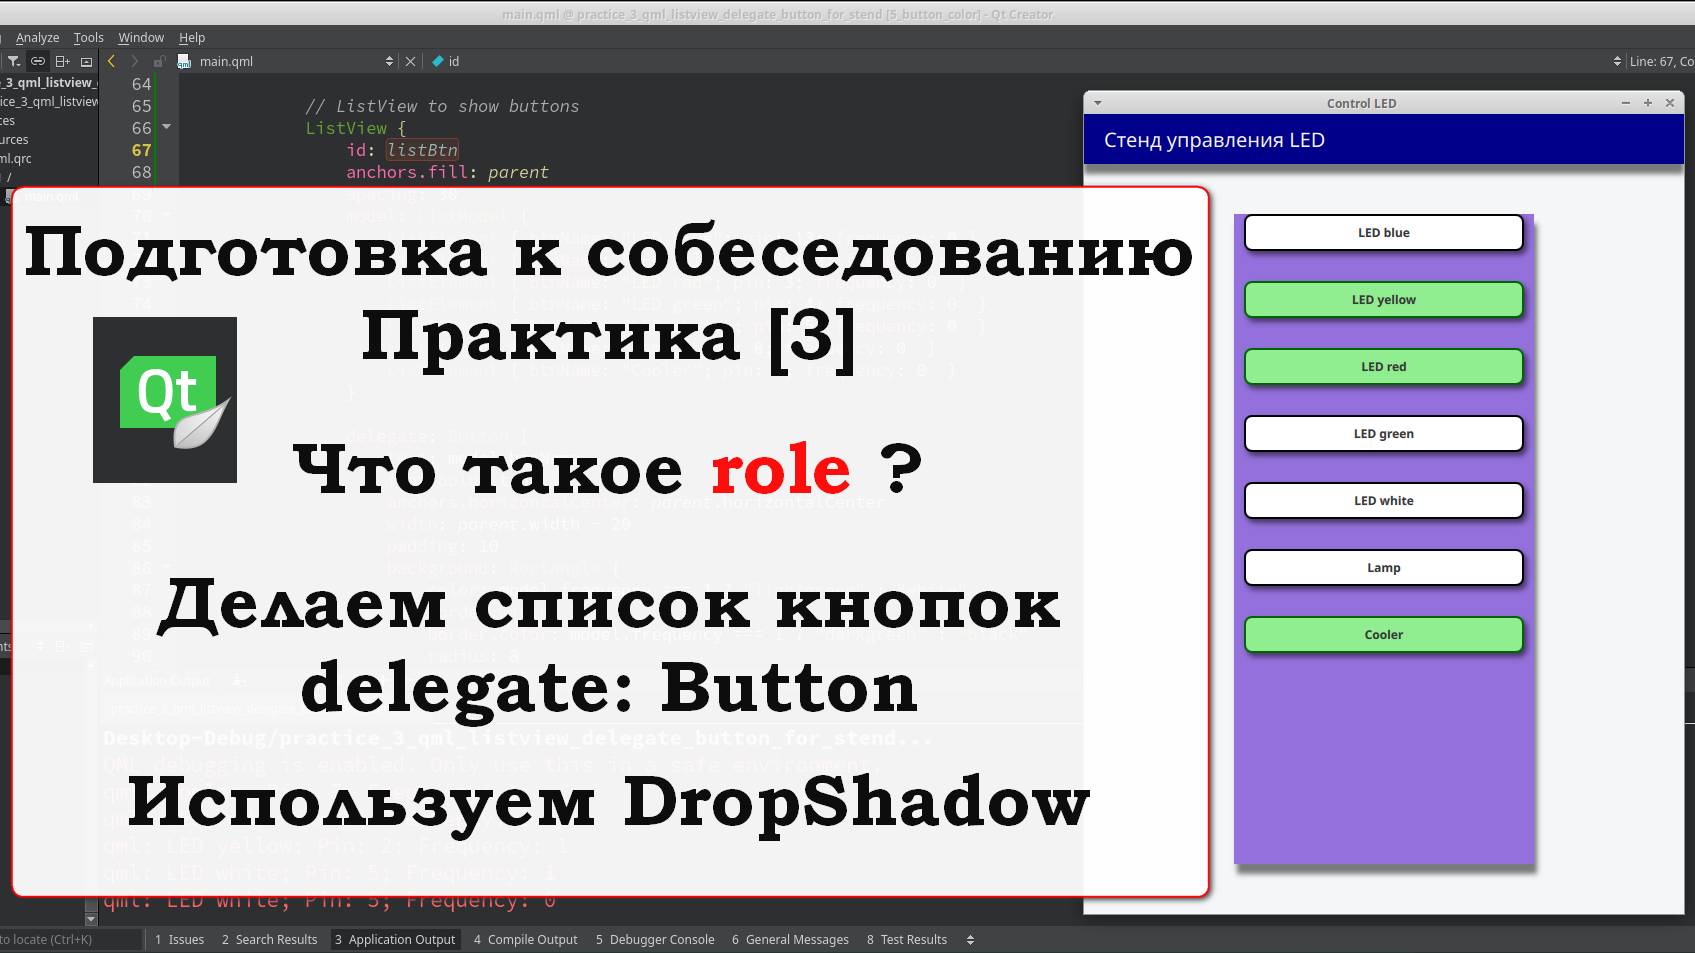Select top project item in tree
Image resolution: width=1695 pixels, height=953 pixels.
point(48,82)
